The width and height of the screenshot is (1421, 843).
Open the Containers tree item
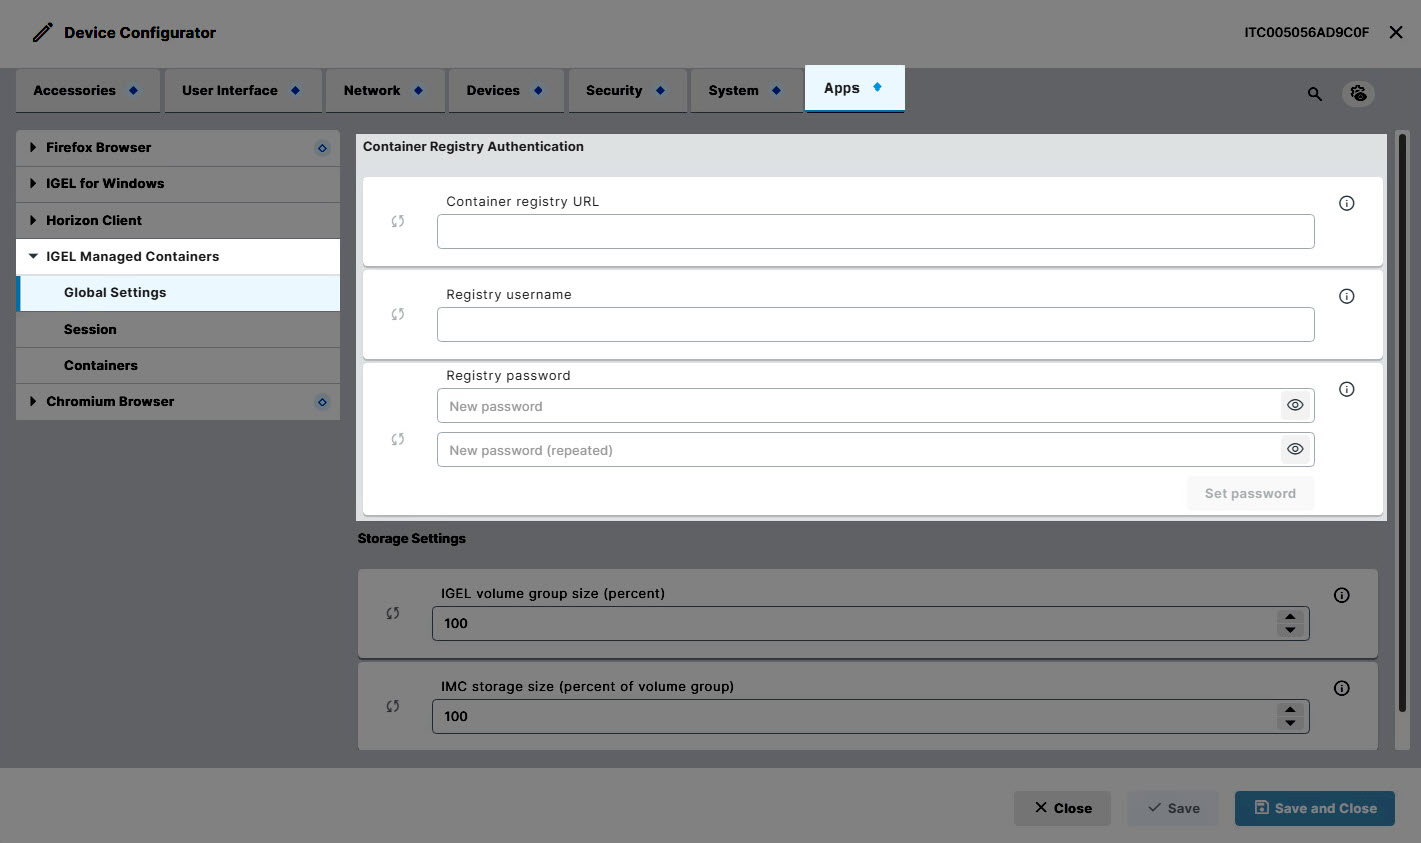click(178, 365)
